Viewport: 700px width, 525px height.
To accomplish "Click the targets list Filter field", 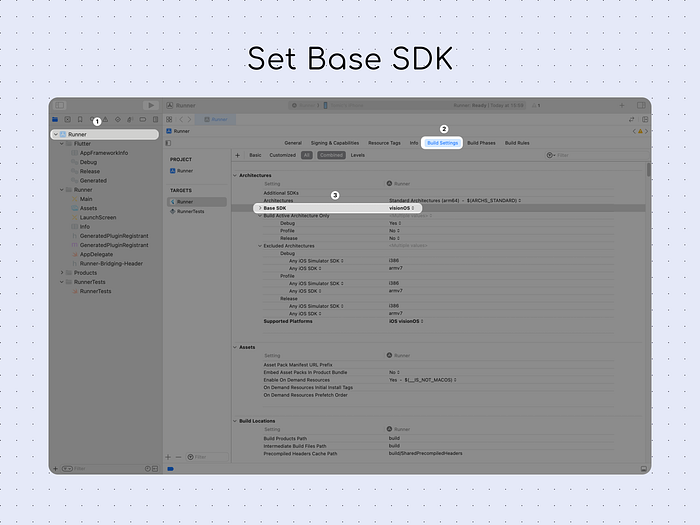I will tap(207, 457).
